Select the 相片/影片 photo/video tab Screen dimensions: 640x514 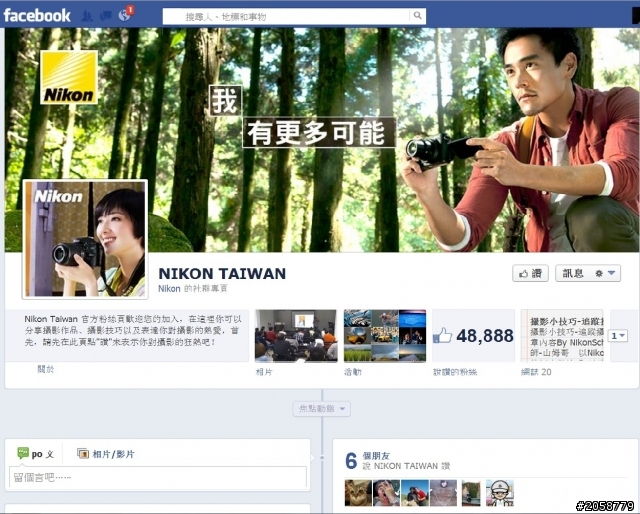[106, 454]
